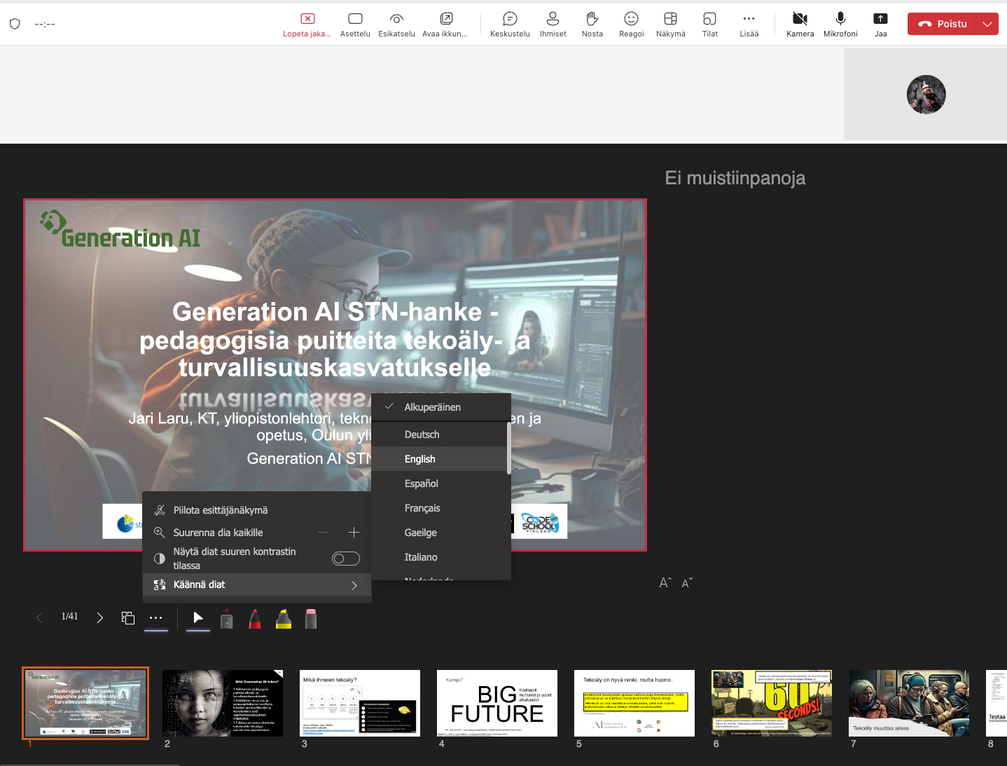This screenshot has width=1007, height=766.
Task: Stop sharing with Lopeta jaka... icon
Action: tap(307, 19)
